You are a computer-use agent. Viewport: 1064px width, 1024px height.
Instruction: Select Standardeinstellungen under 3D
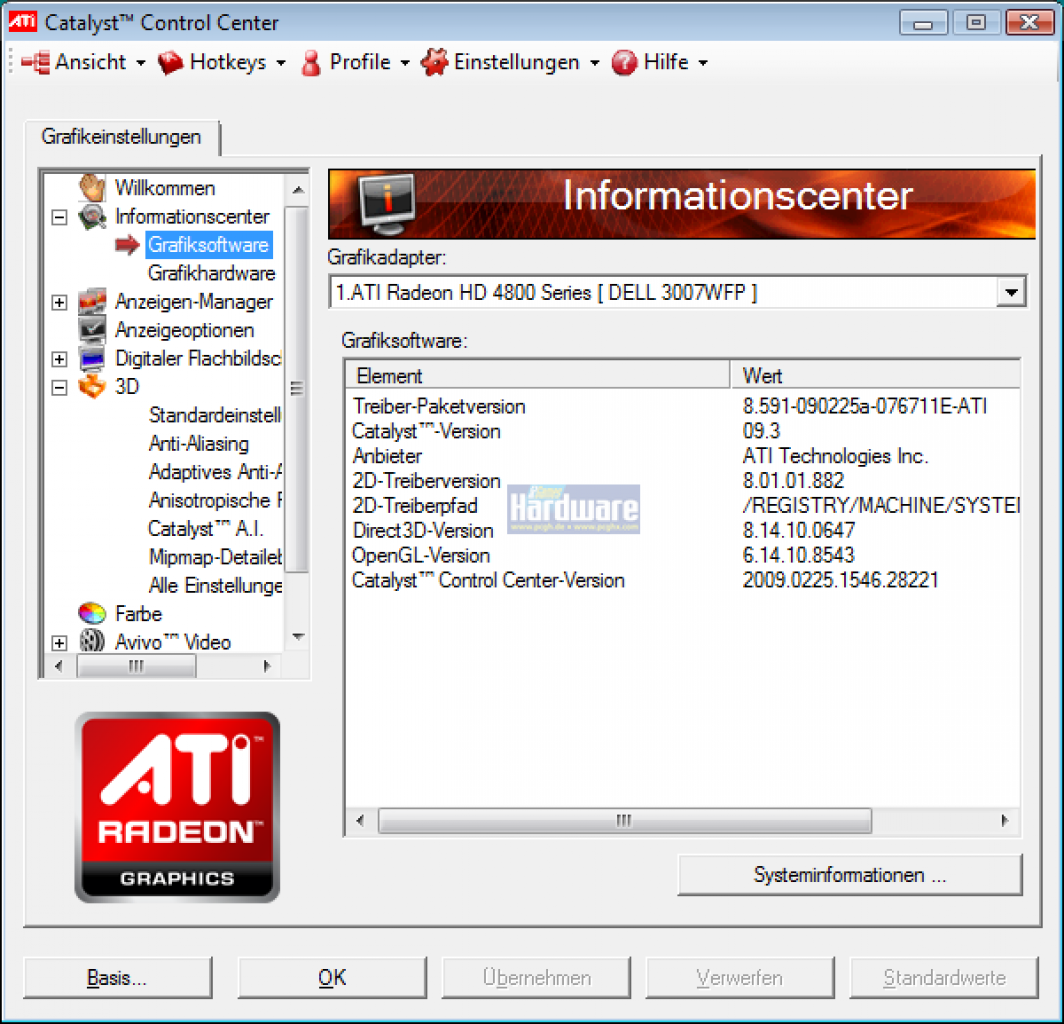(x=214, y=415)
